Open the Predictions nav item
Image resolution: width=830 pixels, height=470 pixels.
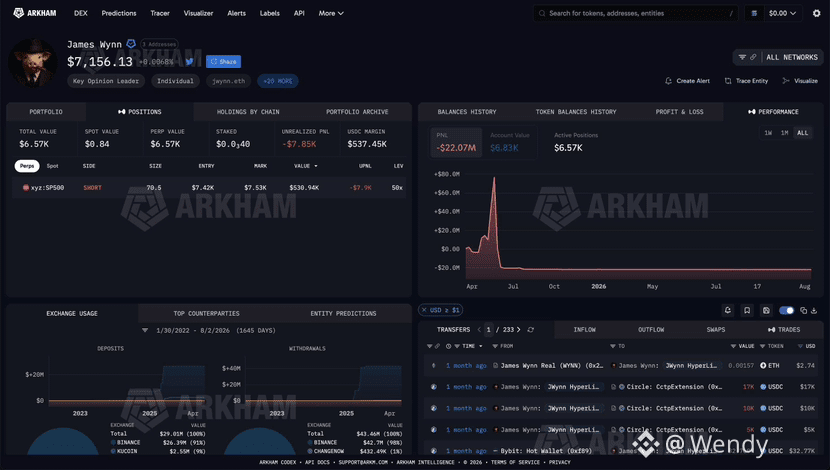coord(119,13)
